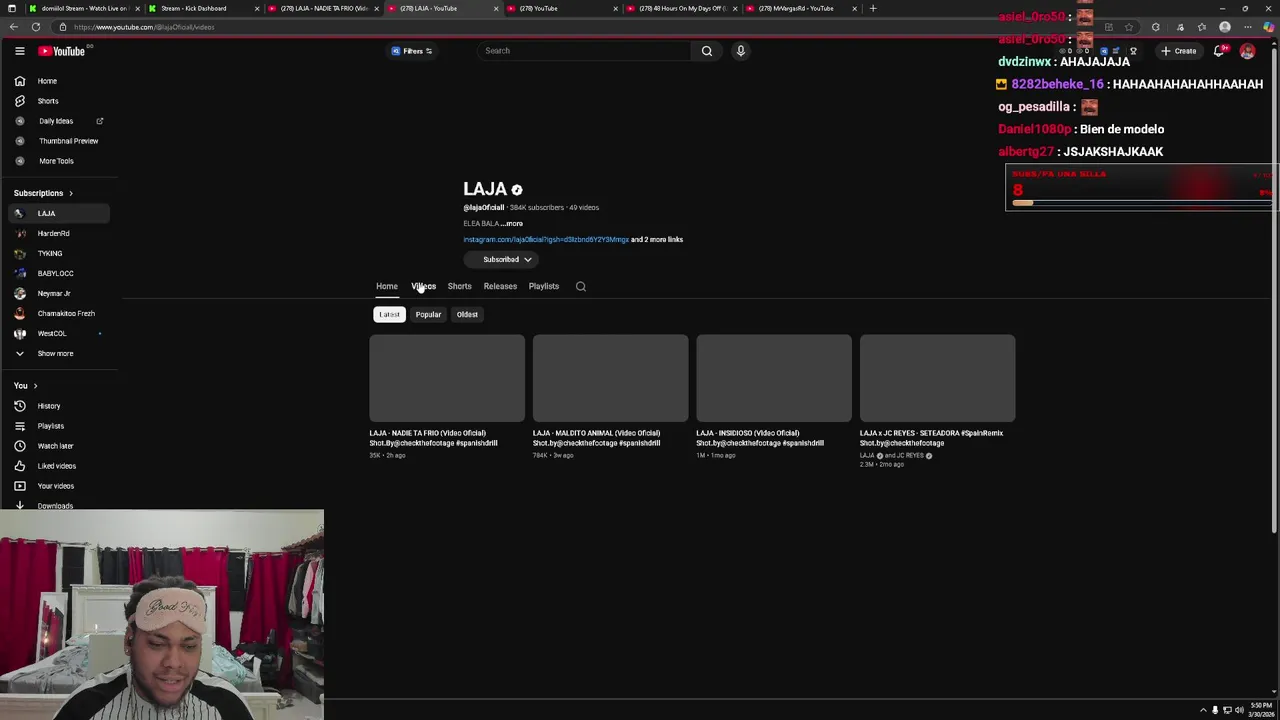This screenshot has width=1280, height=720.
Task: Open INSIDIOSO video title
Action: 760,438
